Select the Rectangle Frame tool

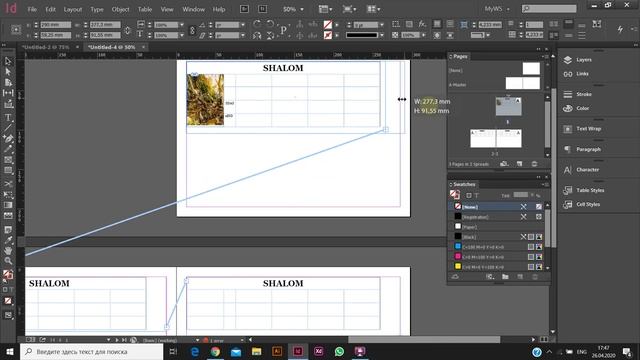pyautogui.click(x=8, y=160)
